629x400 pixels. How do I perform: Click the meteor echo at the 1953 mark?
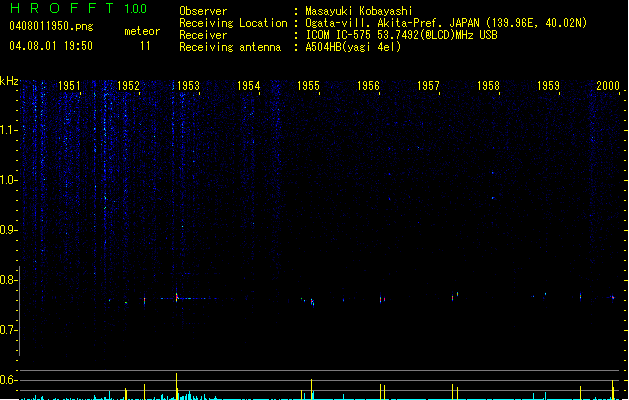point(177,297)
